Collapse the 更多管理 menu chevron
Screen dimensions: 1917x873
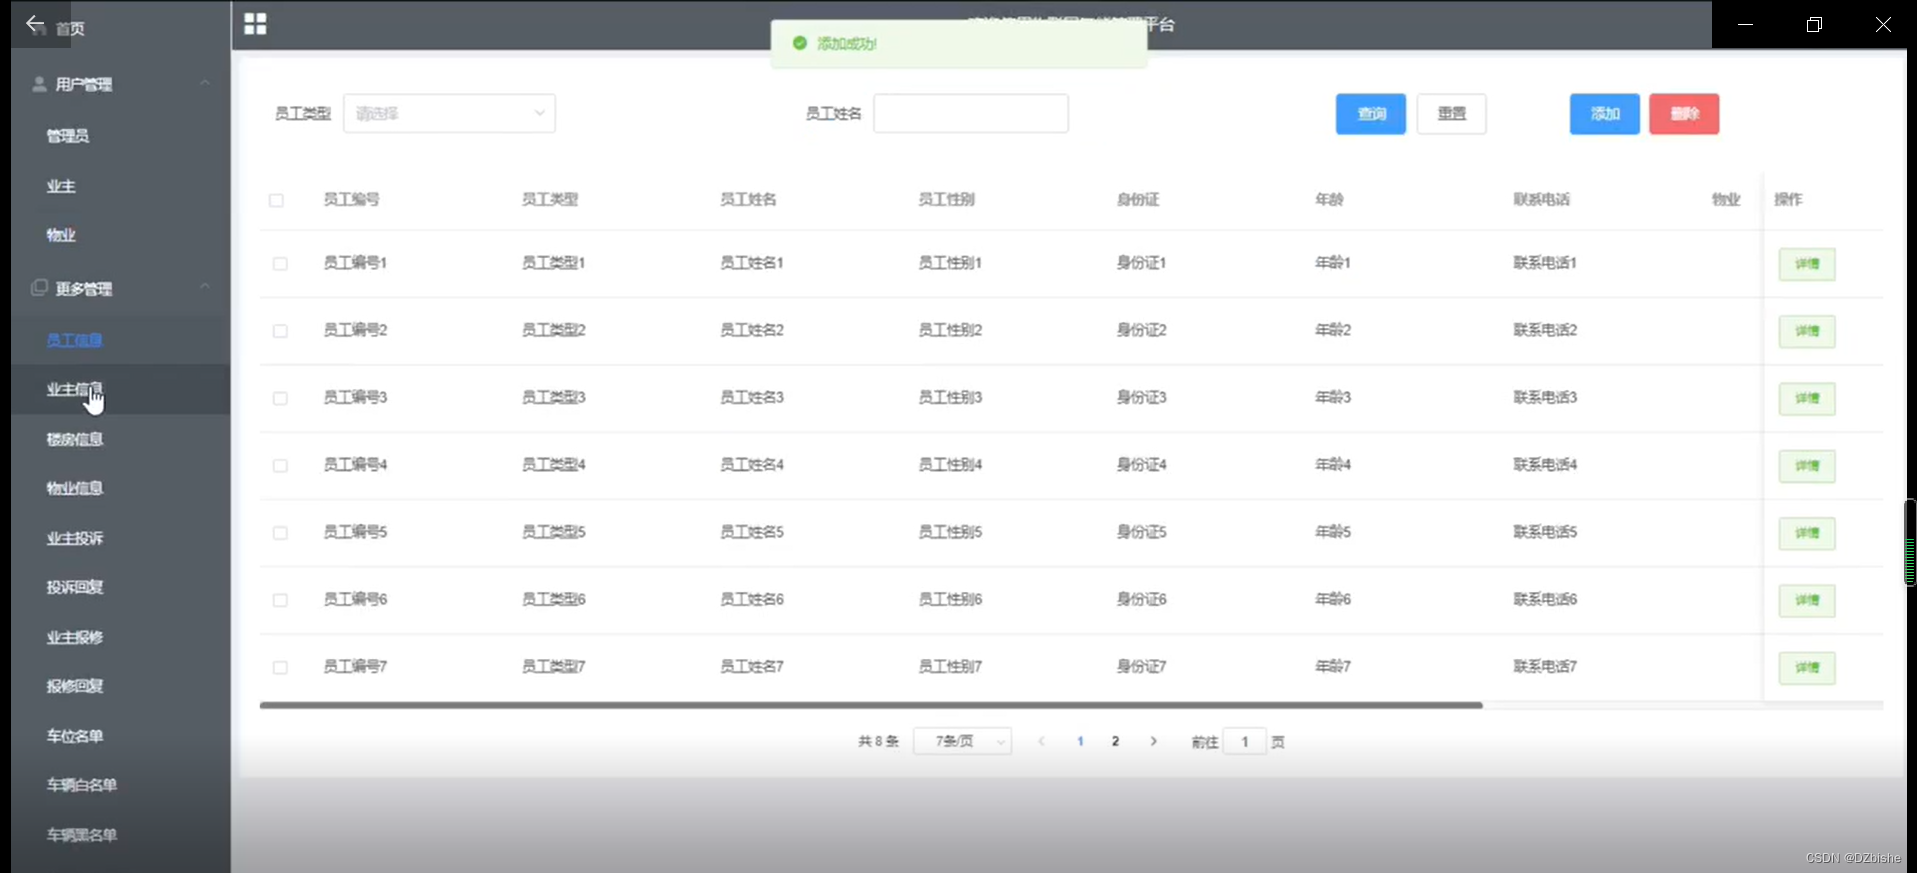(x=205, y=287)
